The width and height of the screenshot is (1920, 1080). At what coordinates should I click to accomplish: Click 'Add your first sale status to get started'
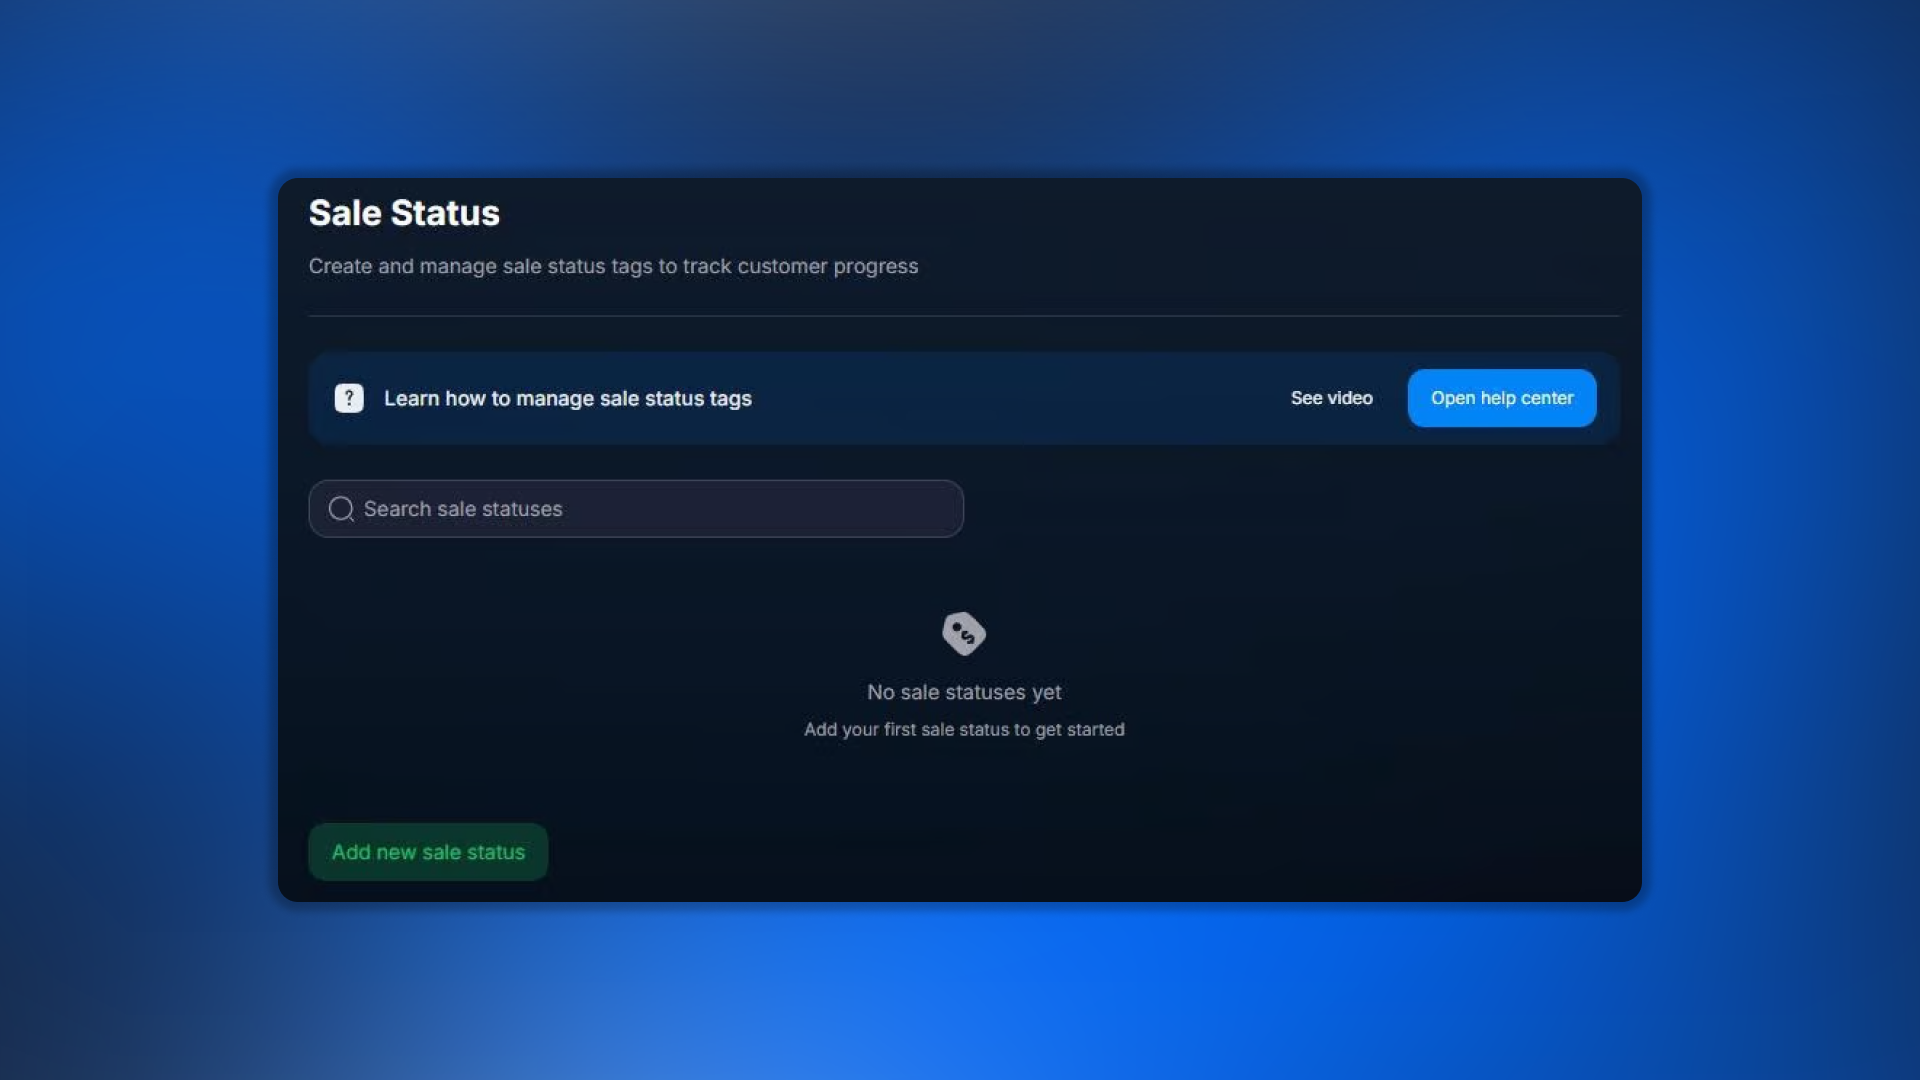[964, 730]
